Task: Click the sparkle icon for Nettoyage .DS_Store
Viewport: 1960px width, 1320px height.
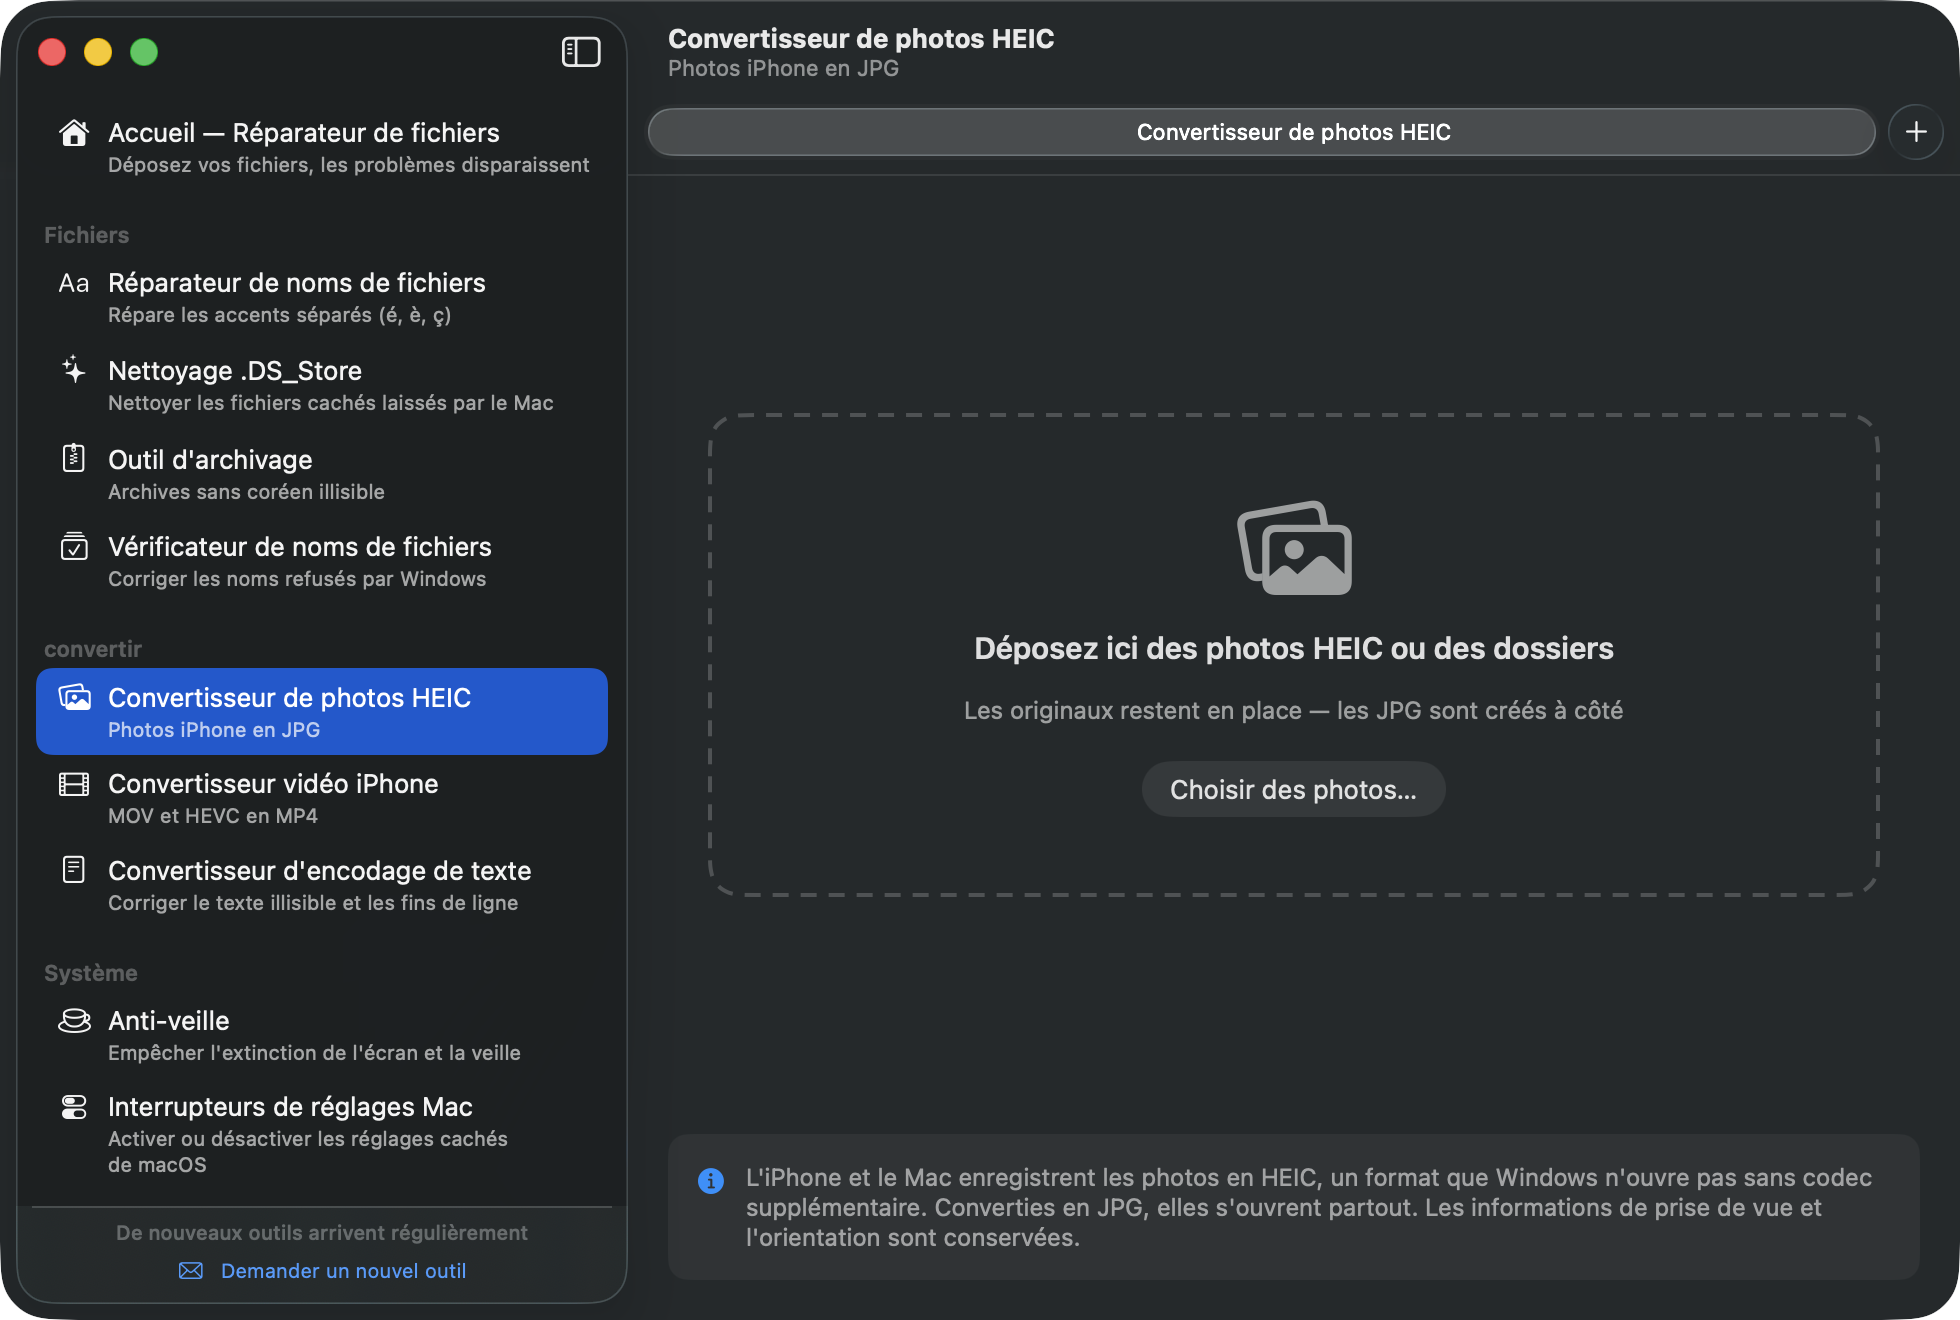Action: pos(74,370)
